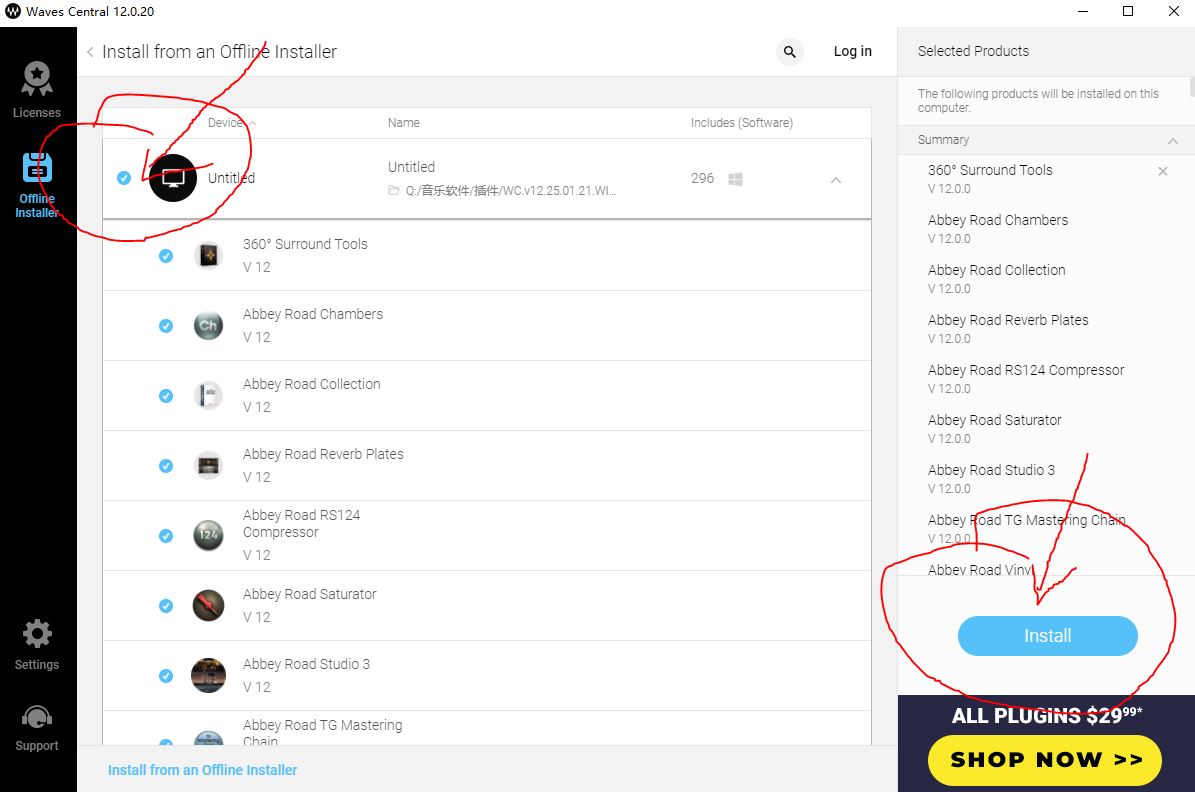Click the Install button
The width and height of the screenshot is (1195, 792).
[x=1047, y=636]
